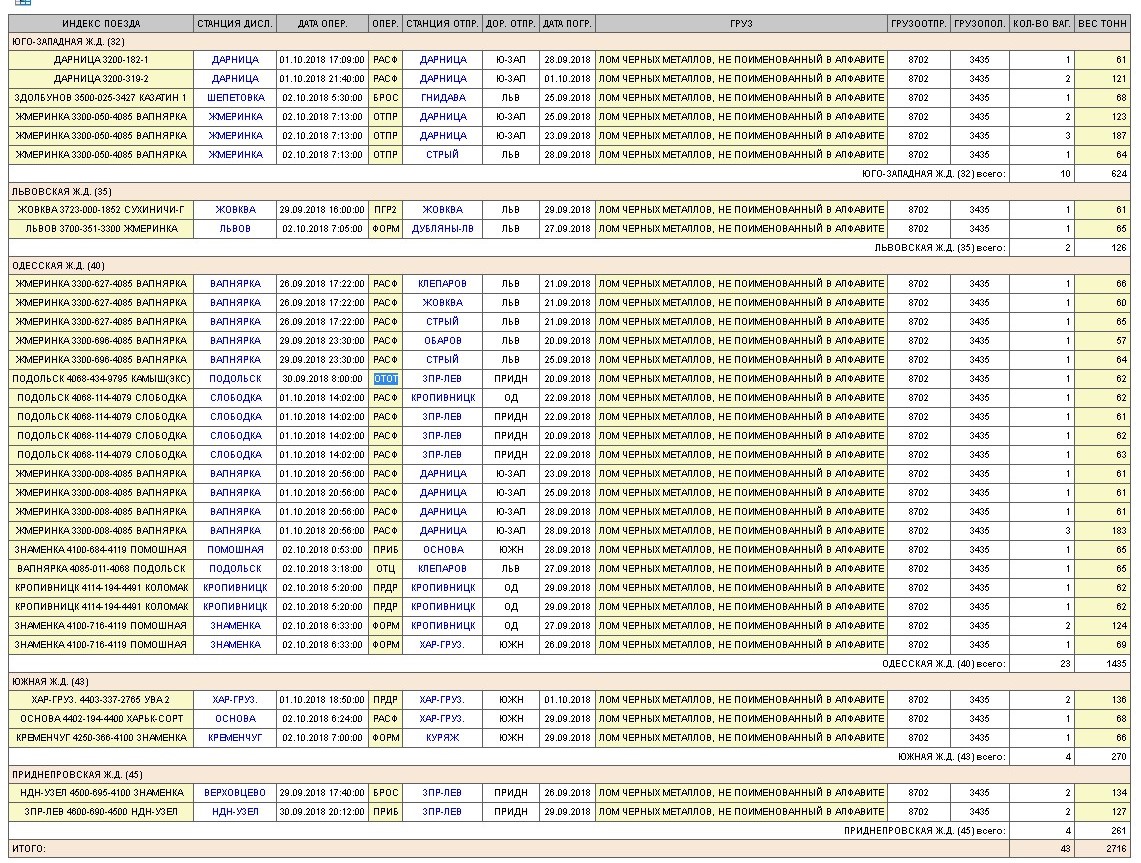Open the ЛЬВОВ station link

[x=235, y=228]
